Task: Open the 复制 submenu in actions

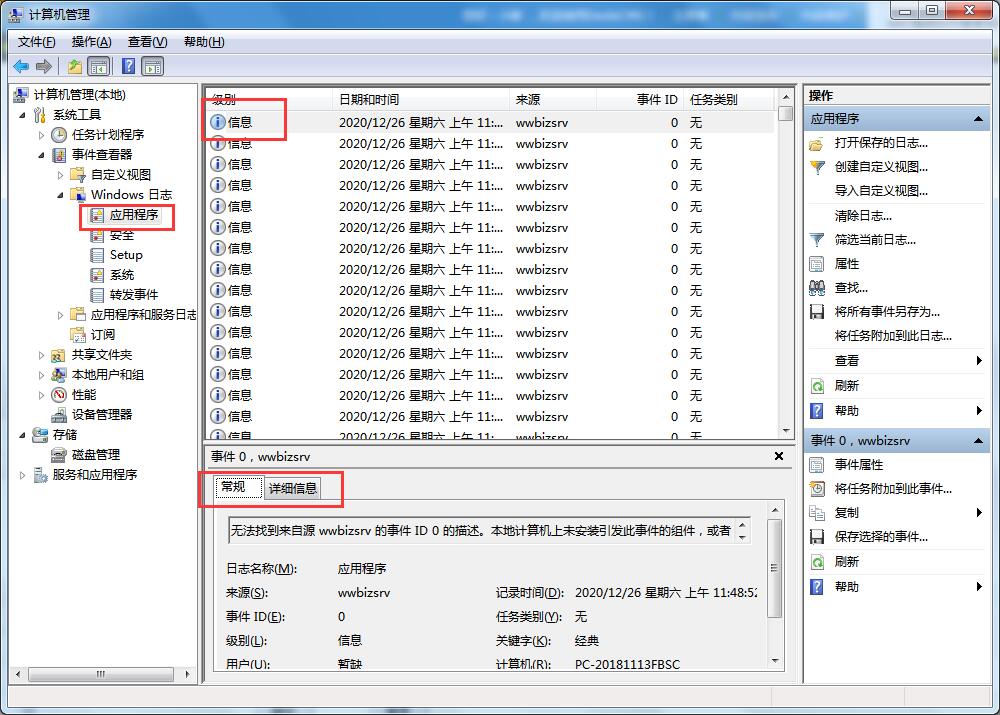Action: [x=846, y=513]
